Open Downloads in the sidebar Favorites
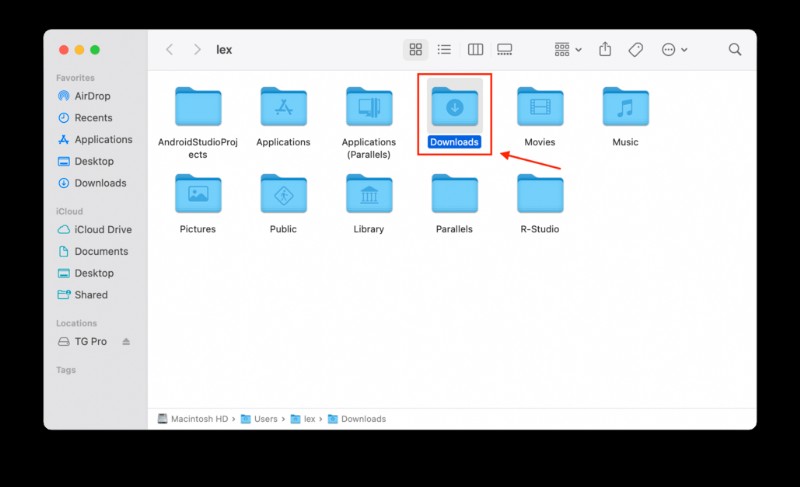The width and height of the screenshot is (800, 487). pyautogui.click(x=92, y=183)
